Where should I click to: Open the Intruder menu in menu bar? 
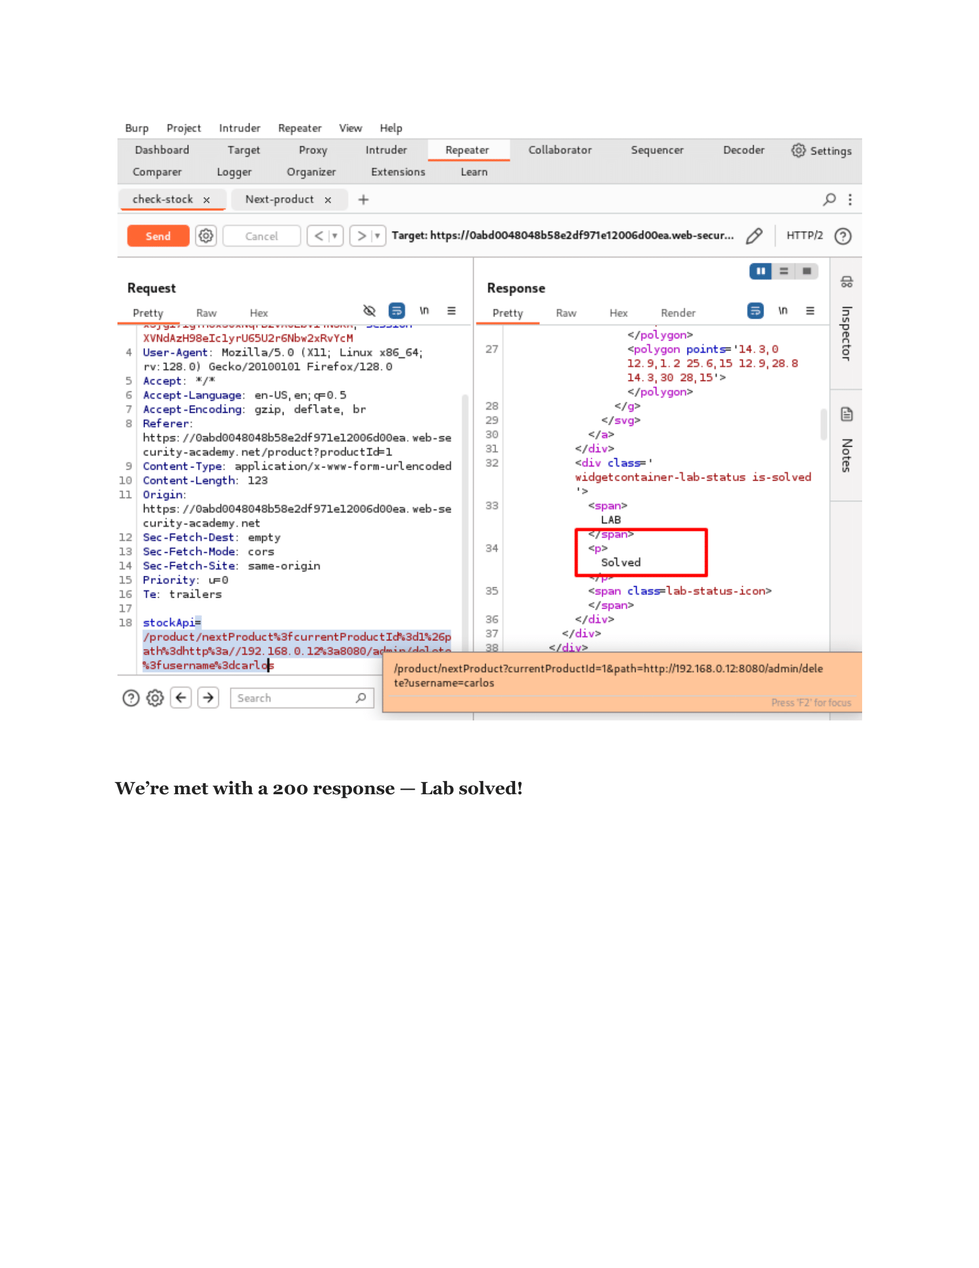[239, 128]
